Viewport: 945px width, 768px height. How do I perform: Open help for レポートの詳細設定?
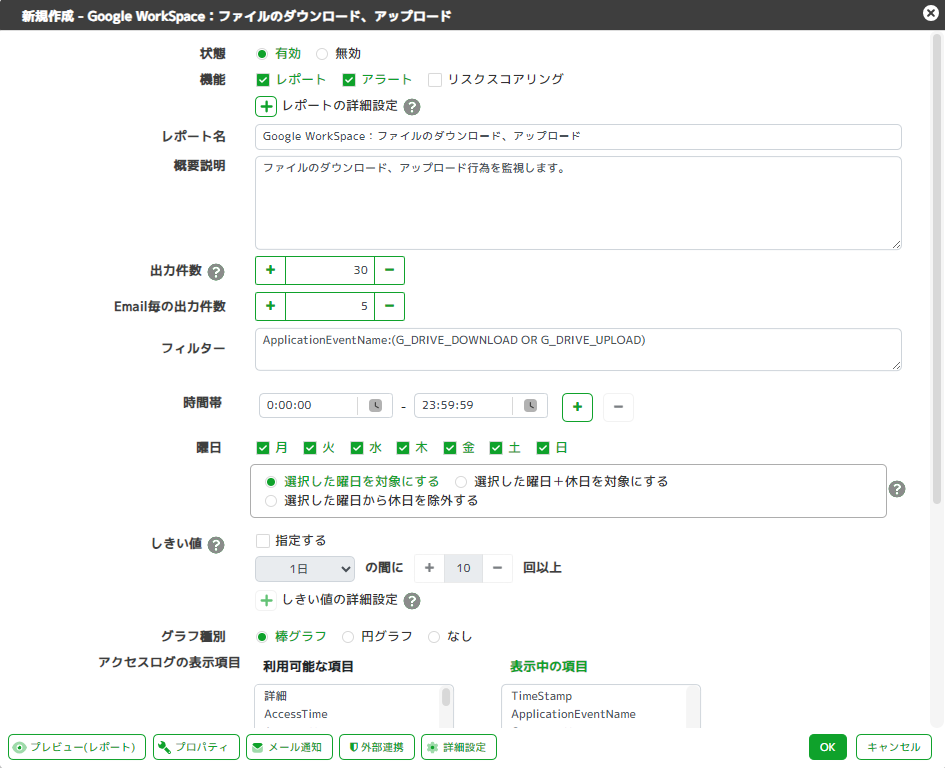tap(412, 107)
